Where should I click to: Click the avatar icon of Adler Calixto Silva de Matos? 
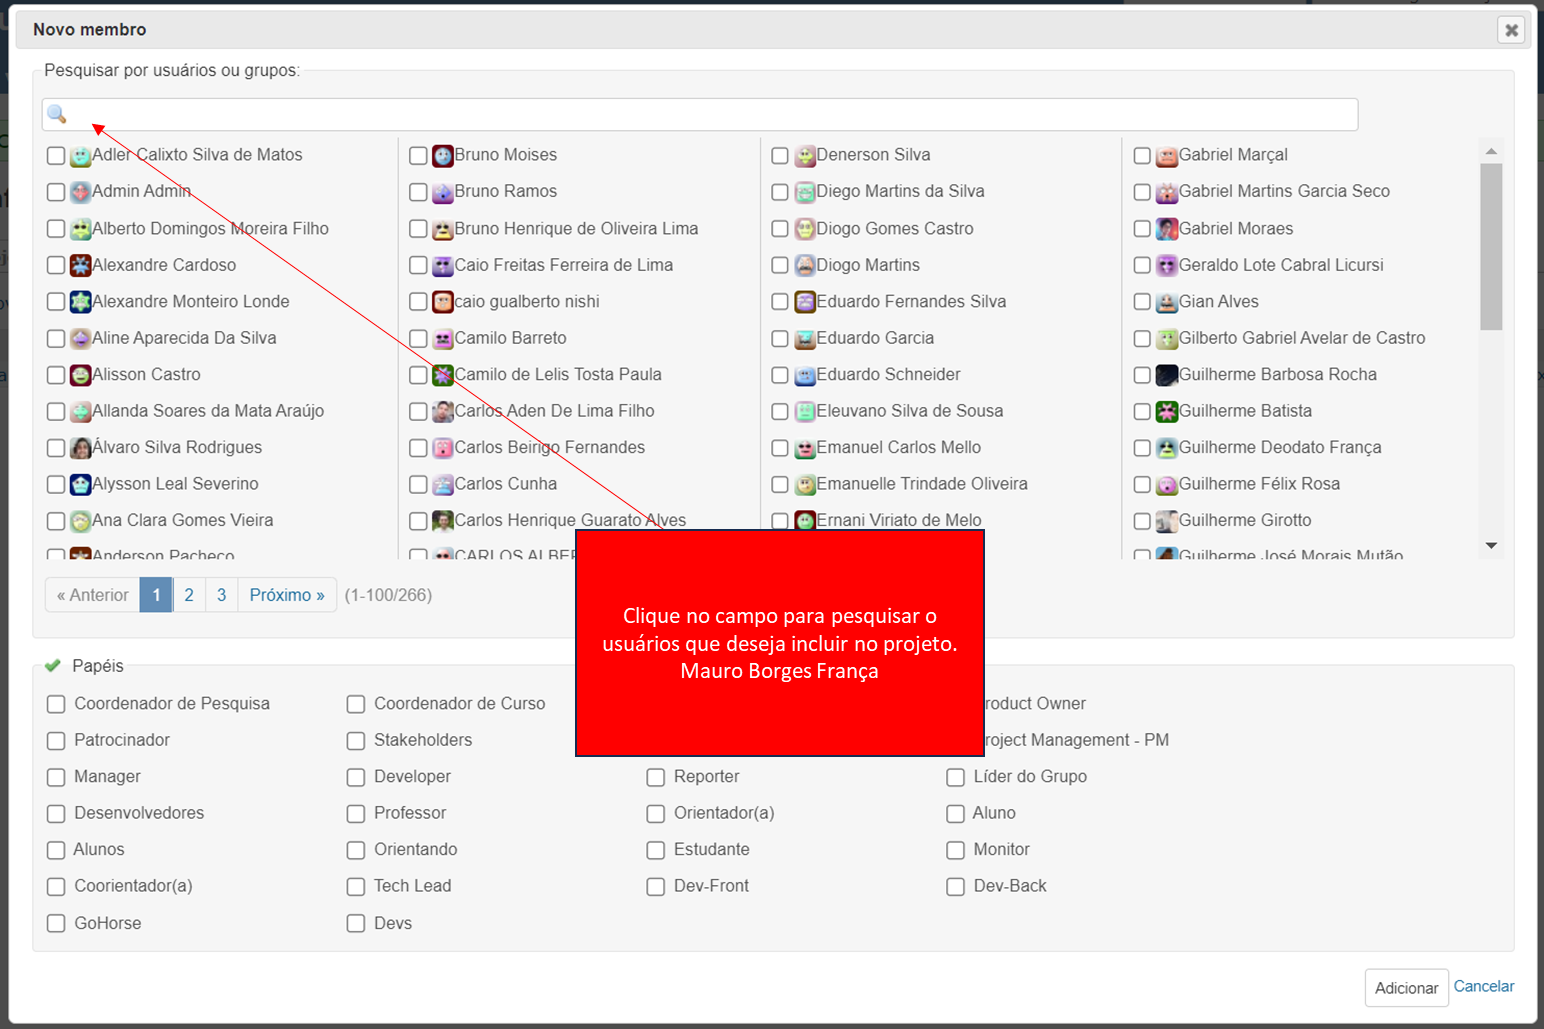click(x=81, y=156)
